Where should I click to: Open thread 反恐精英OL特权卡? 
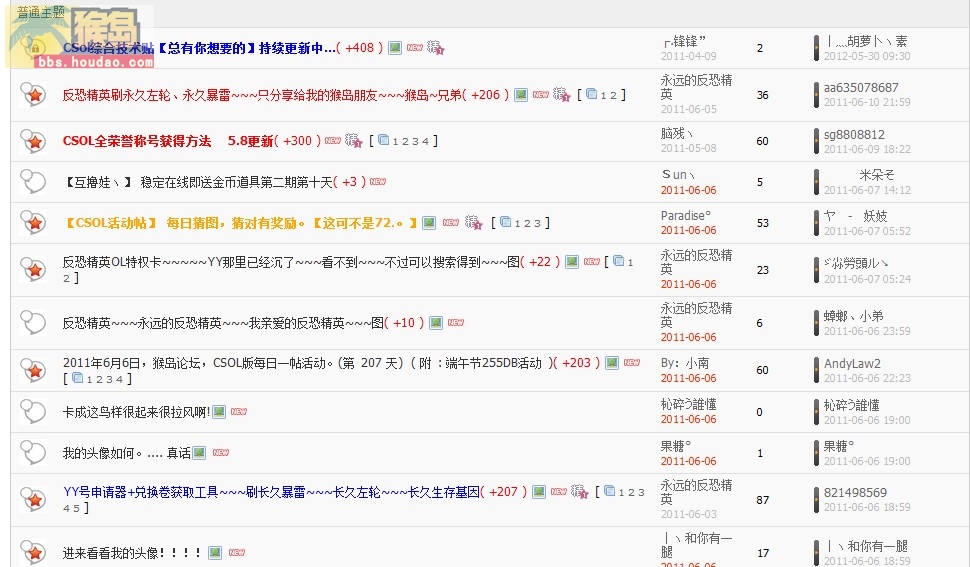pos(291,262)
